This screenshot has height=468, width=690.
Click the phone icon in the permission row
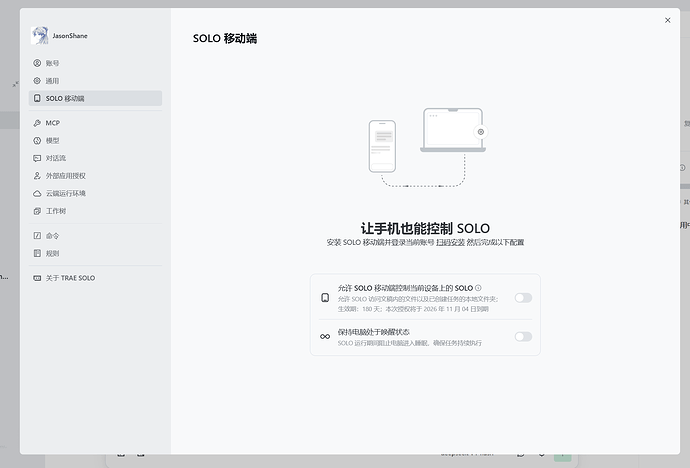tap(325, 298)
